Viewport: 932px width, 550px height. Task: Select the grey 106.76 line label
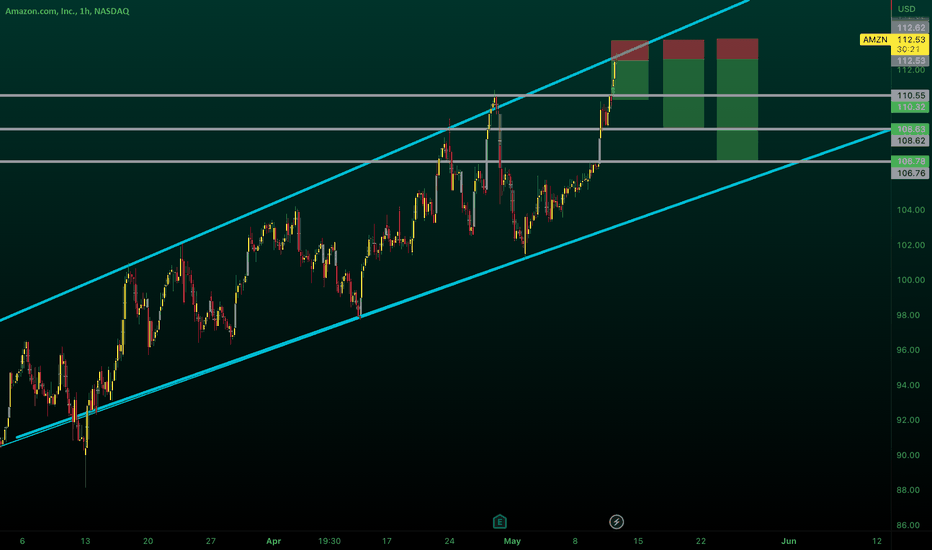click(x=911, y=173)
